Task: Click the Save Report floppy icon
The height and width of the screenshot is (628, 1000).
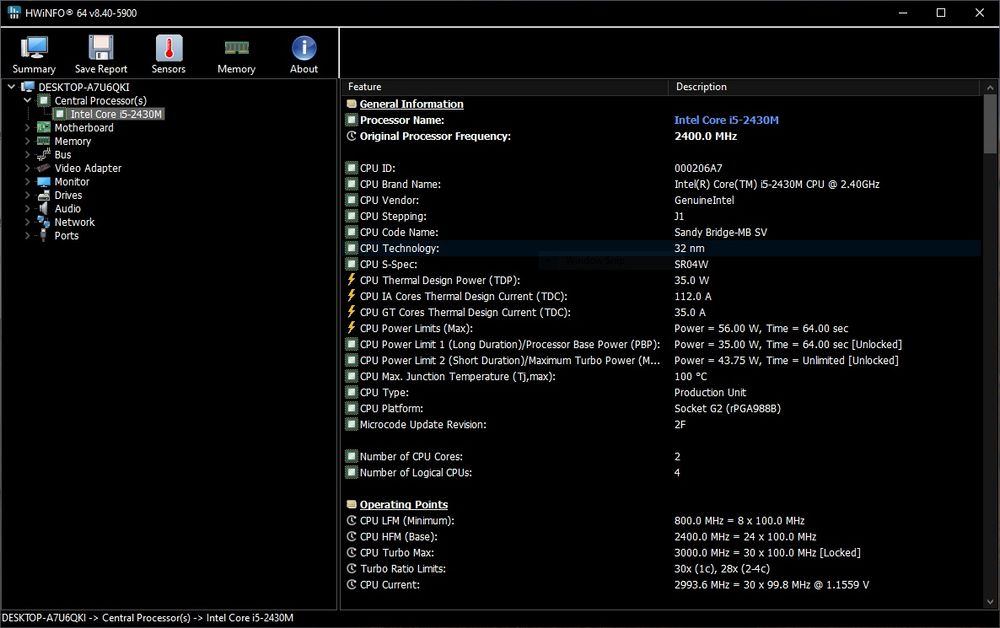Action: pos(101,48)
